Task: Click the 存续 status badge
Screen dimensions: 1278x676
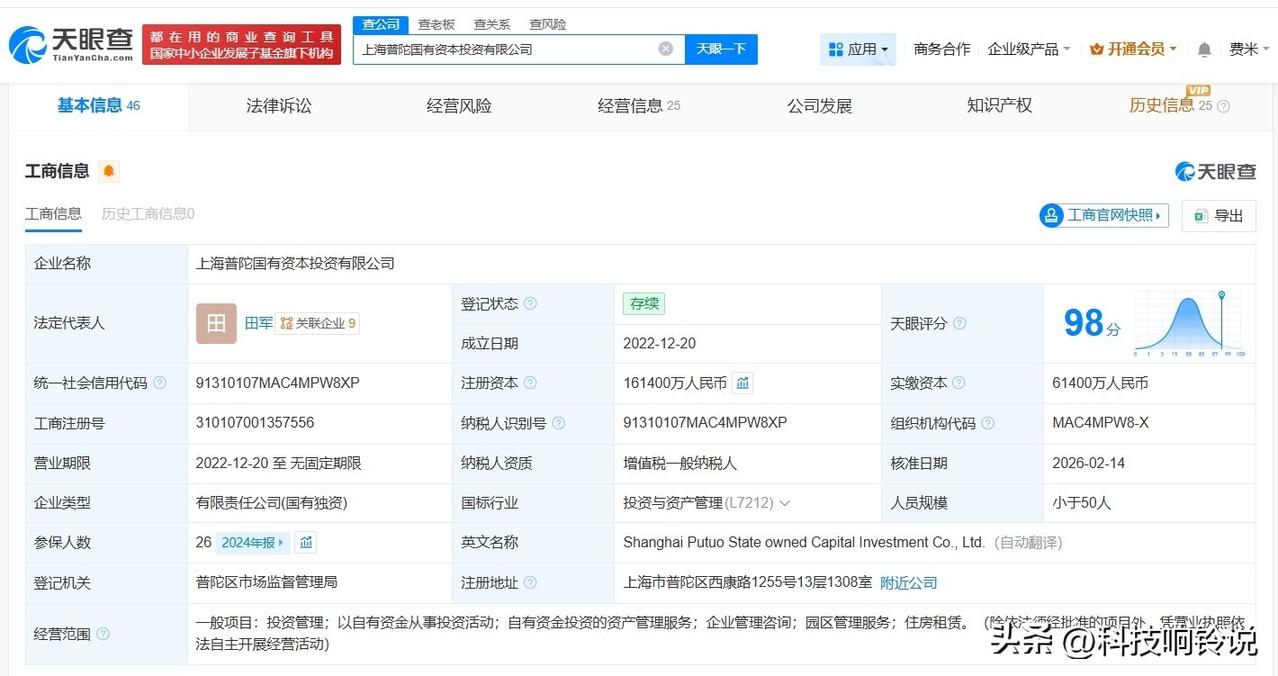Action: (x=643, y=304)
